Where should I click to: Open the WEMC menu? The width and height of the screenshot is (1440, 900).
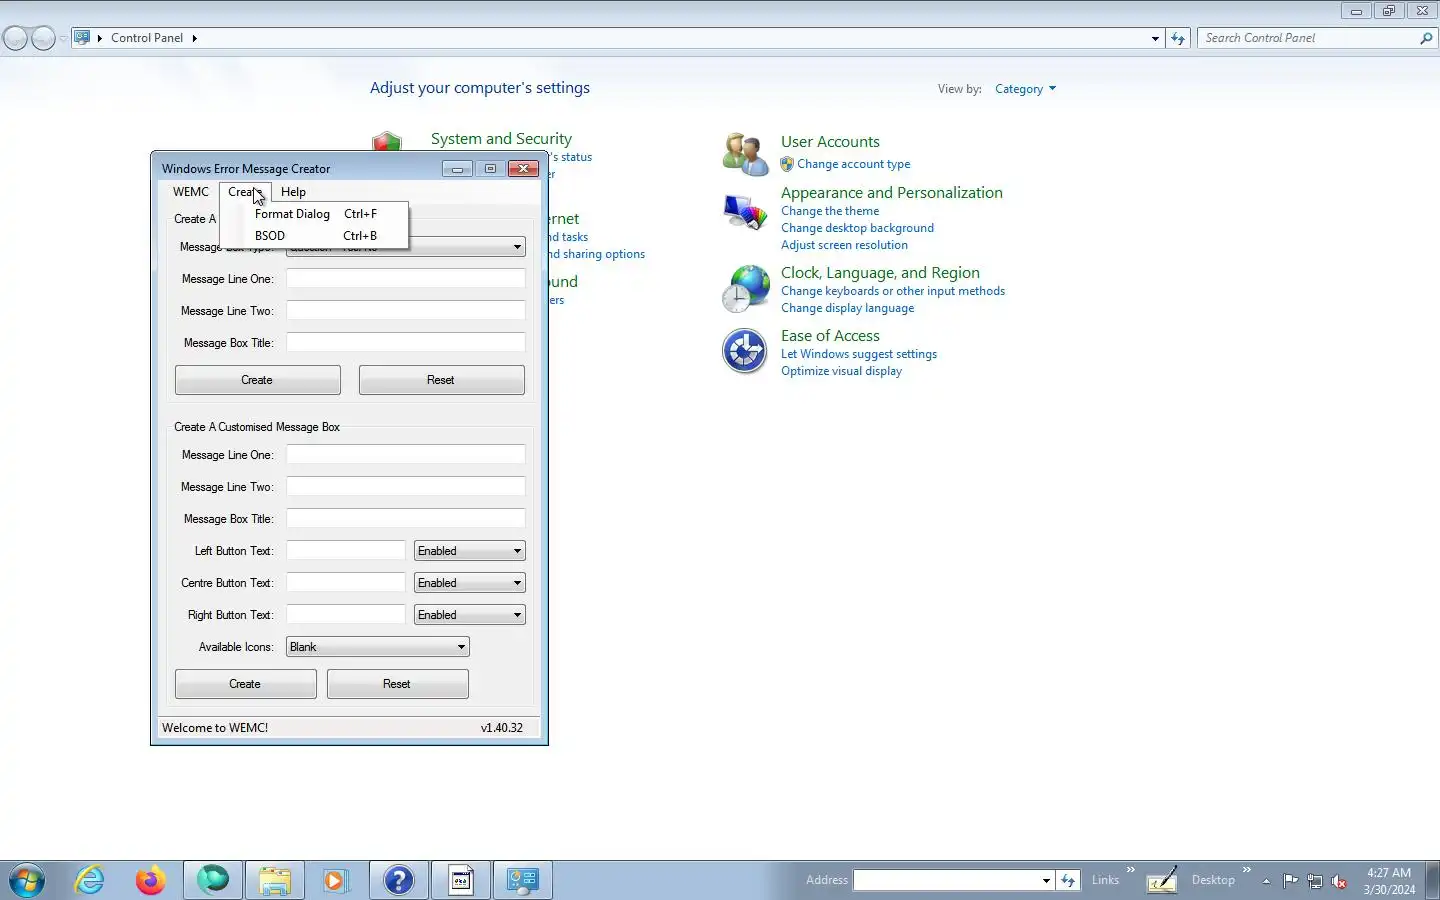[190, 192]
